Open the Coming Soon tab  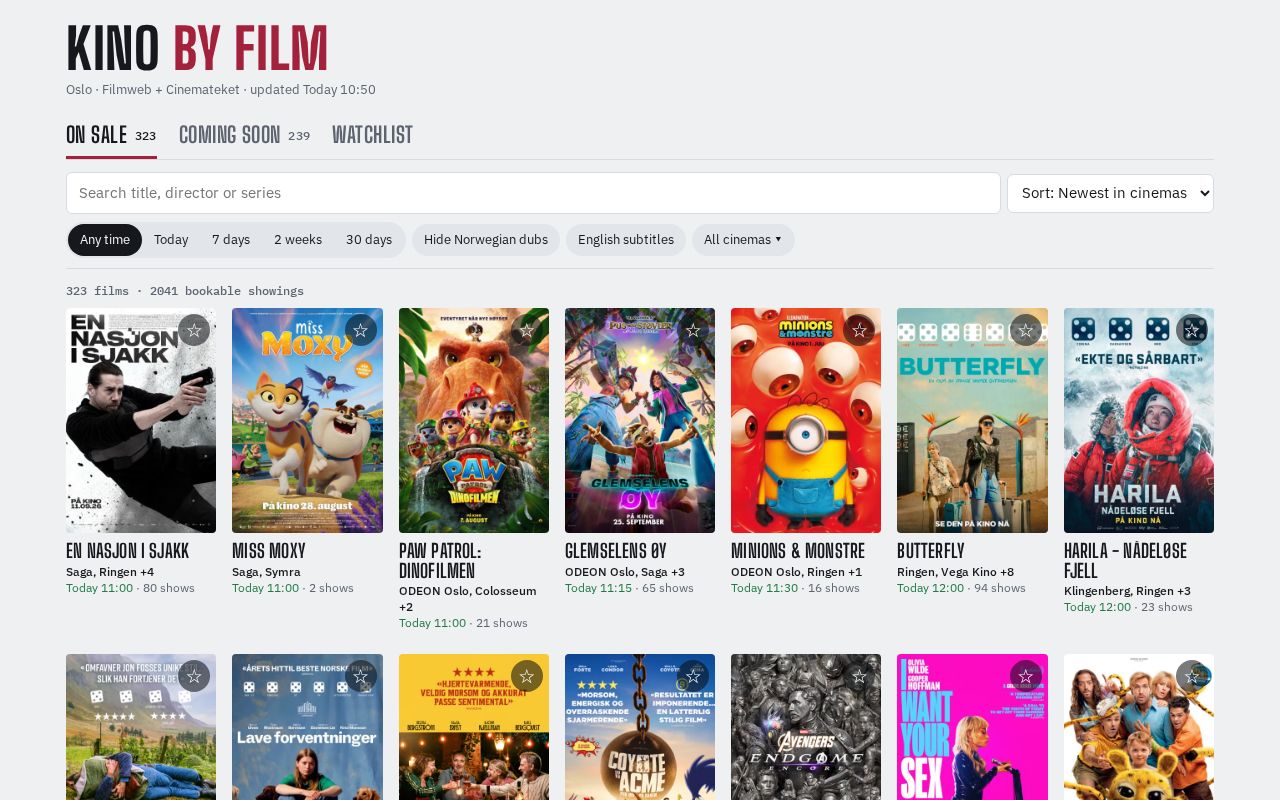244,135
